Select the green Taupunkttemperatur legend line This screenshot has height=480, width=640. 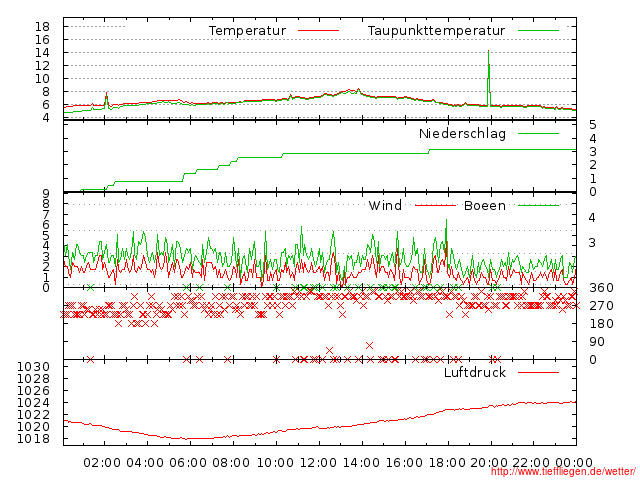[538, 31]
